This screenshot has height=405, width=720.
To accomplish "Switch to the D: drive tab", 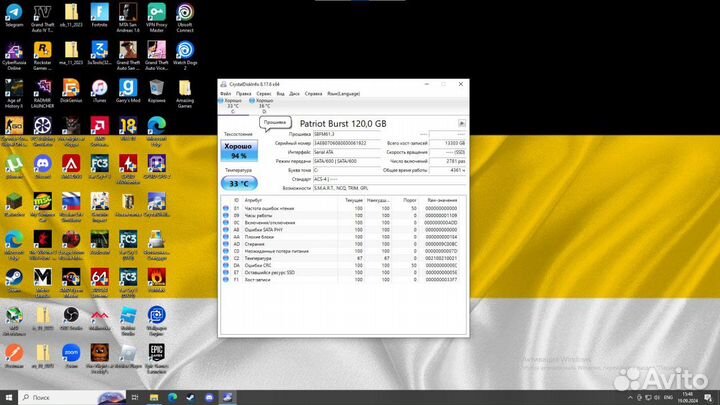I will tap(263, 105).
